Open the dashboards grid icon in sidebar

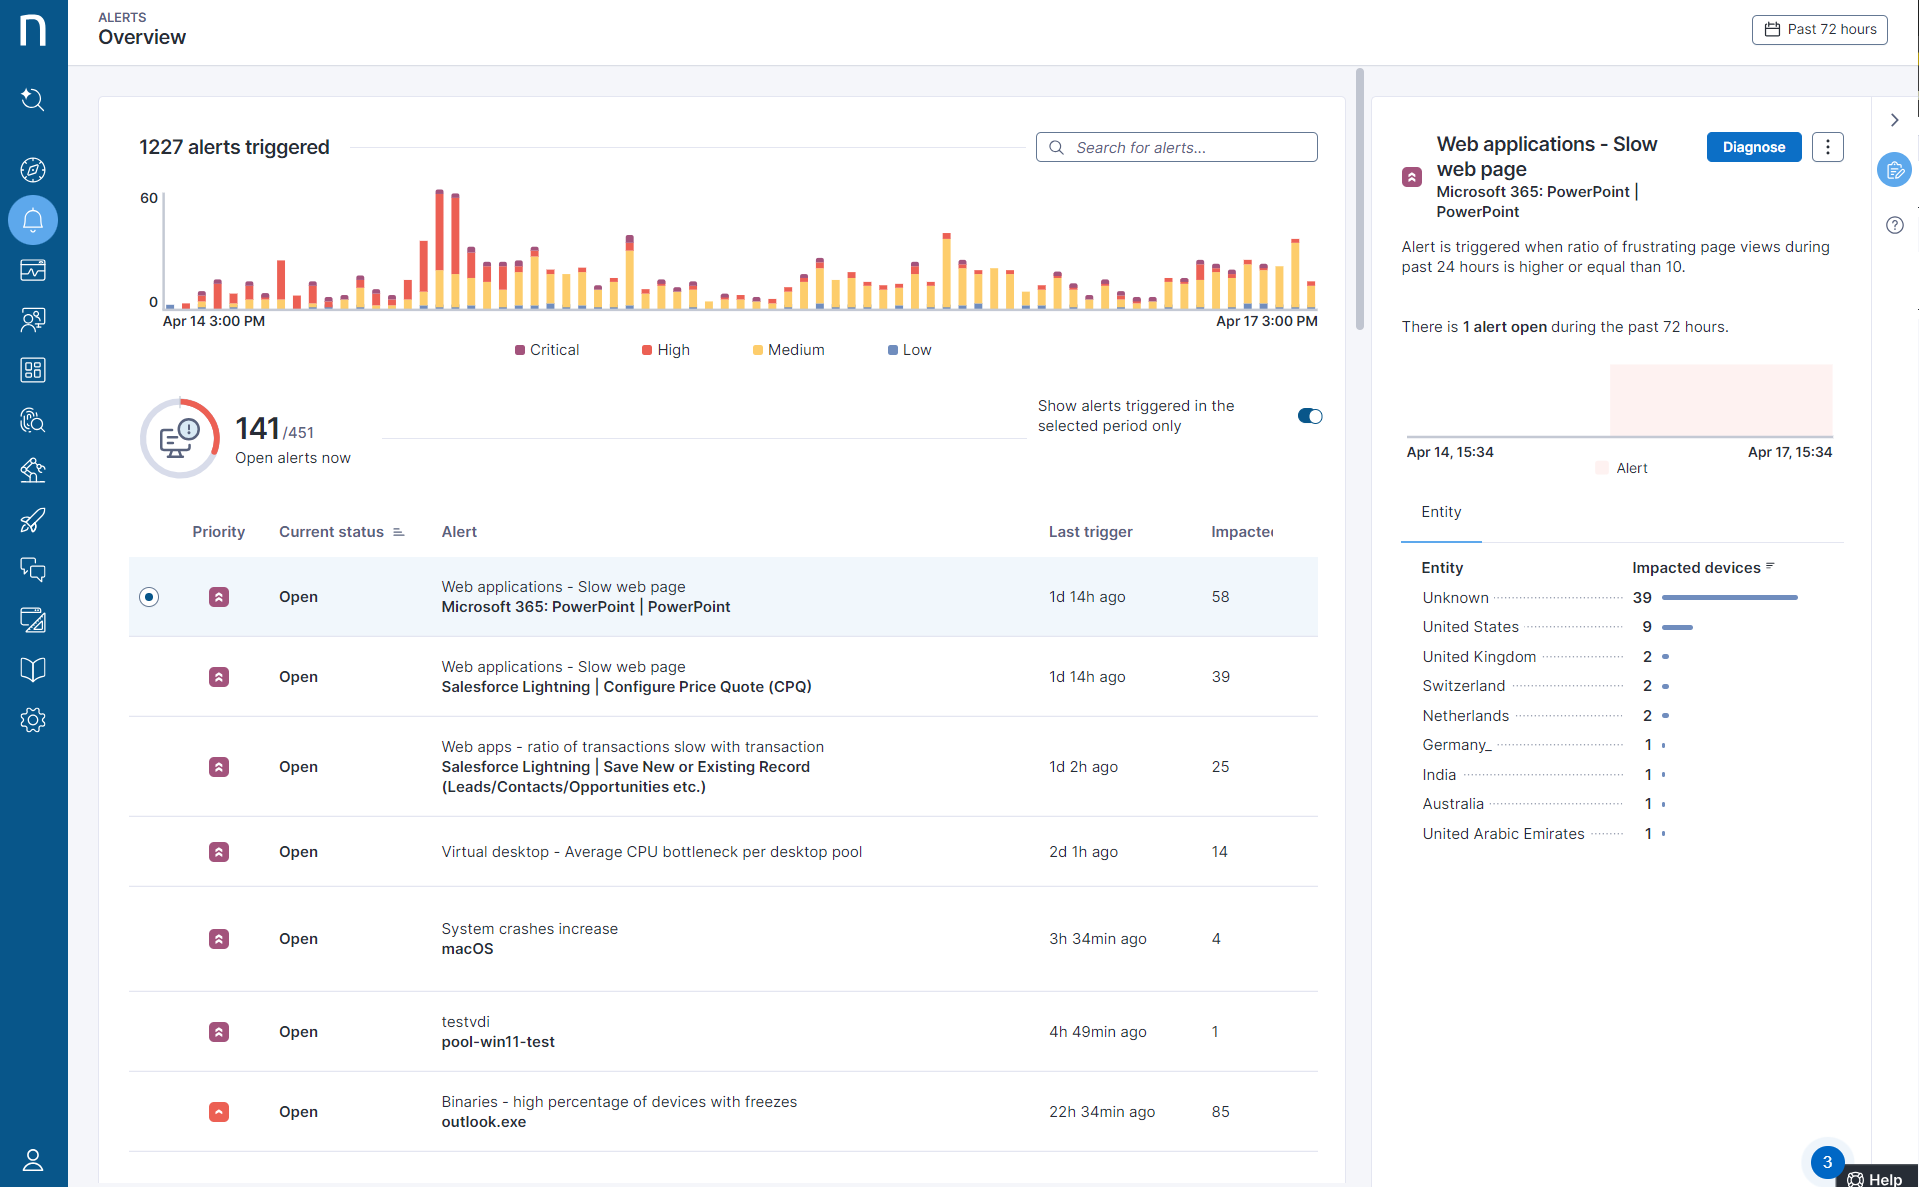pyautogui.click(x=33, y=370)
